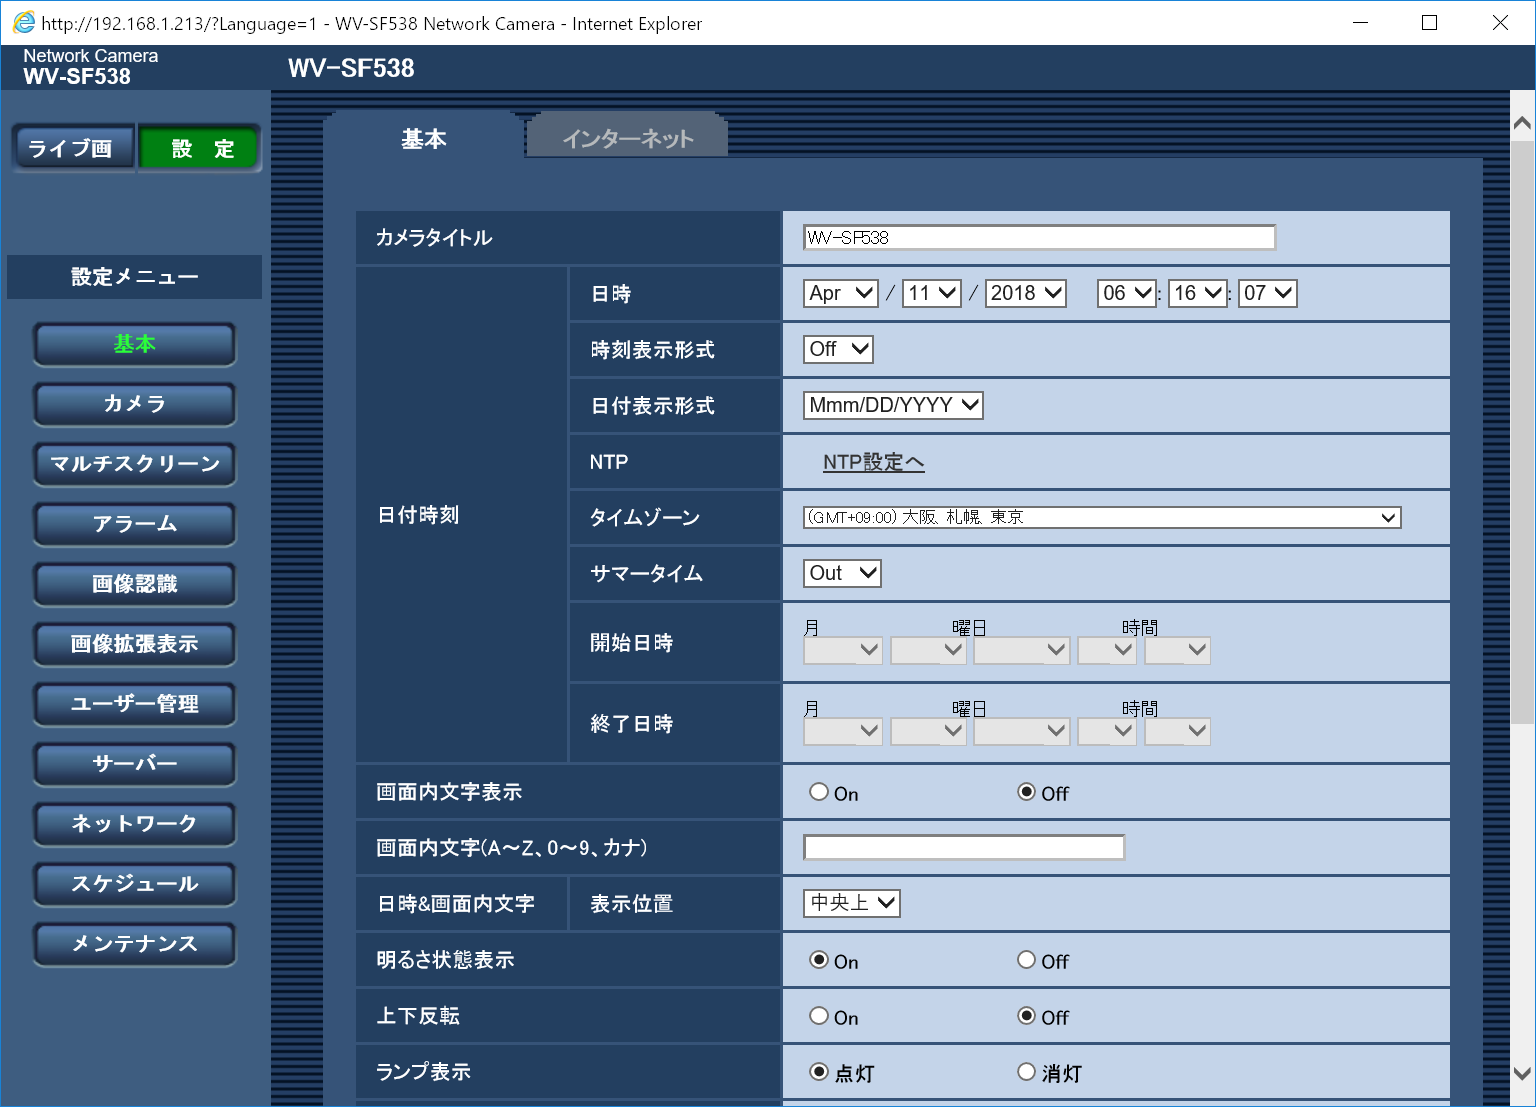Close the Internet Explorer window

pos(1500,23)
